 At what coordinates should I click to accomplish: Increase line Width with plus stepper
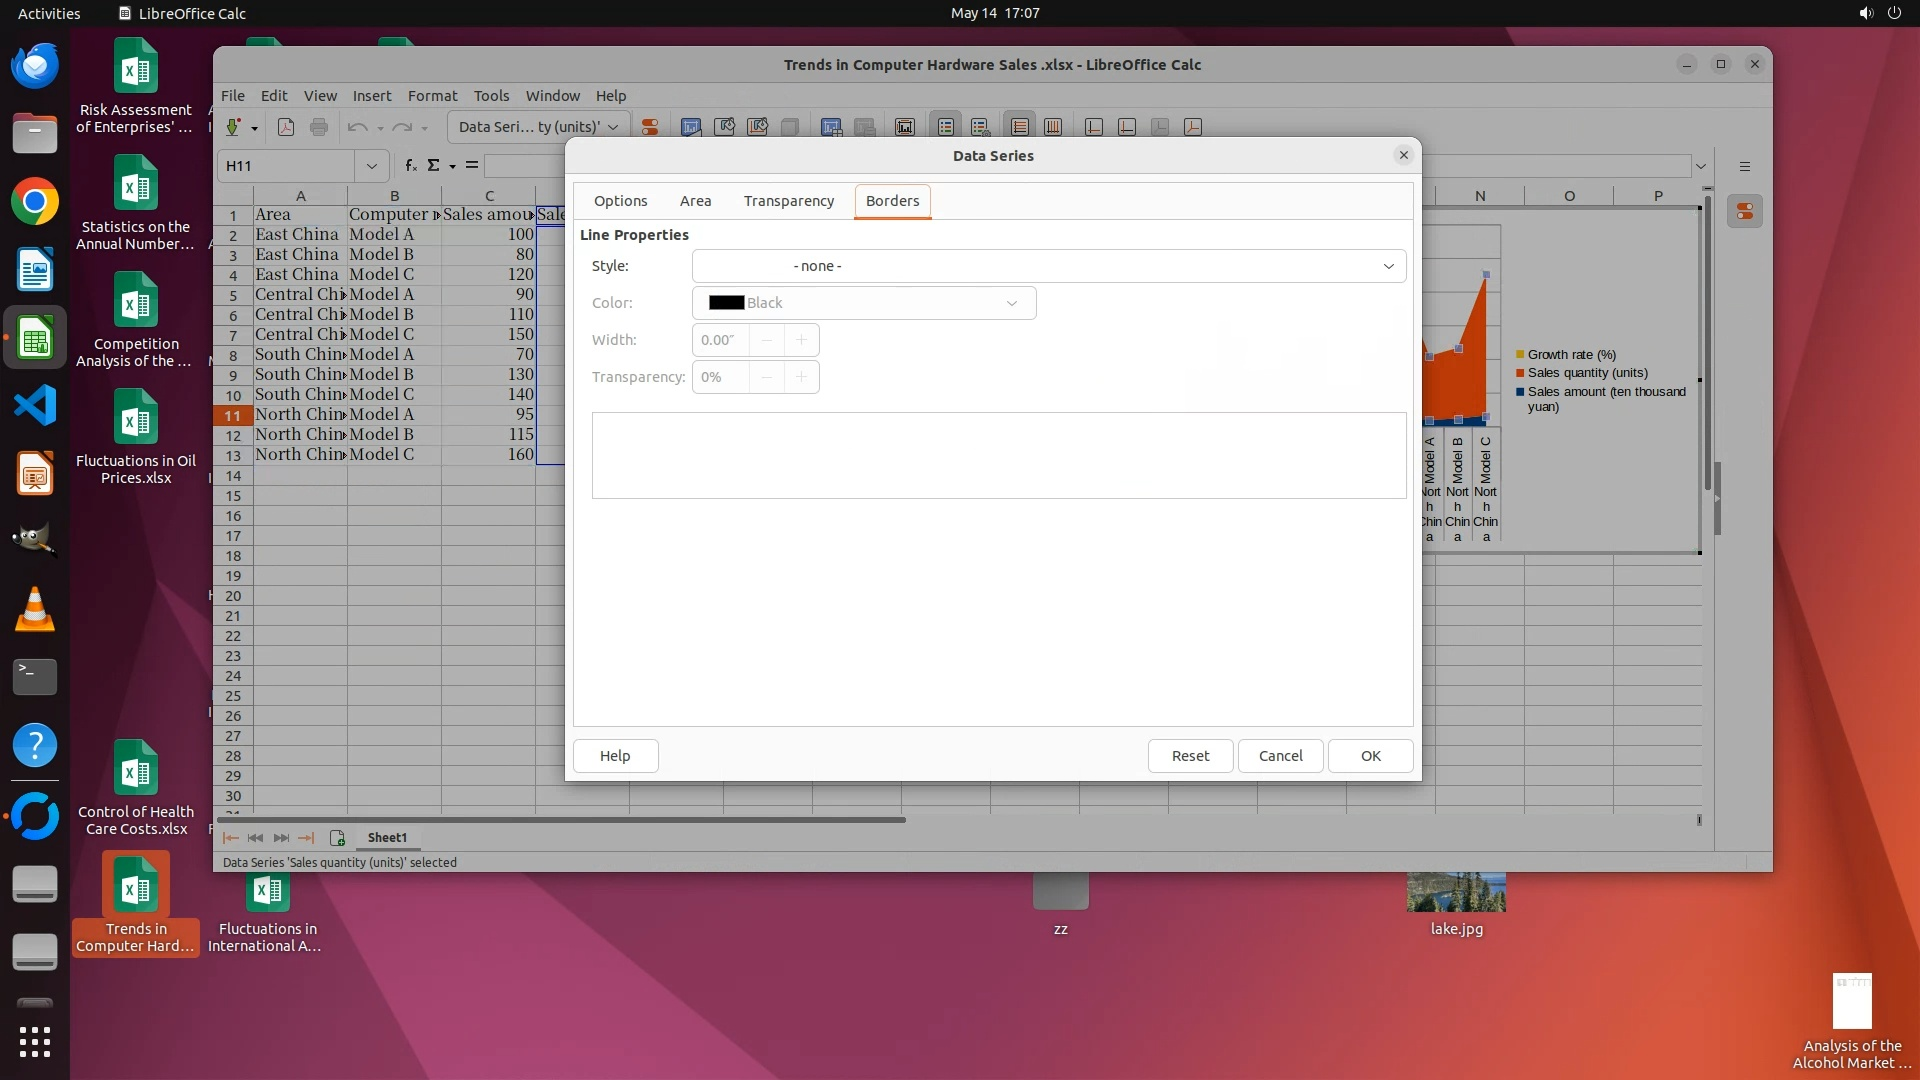pyautogui.click(x=801, y=340)
